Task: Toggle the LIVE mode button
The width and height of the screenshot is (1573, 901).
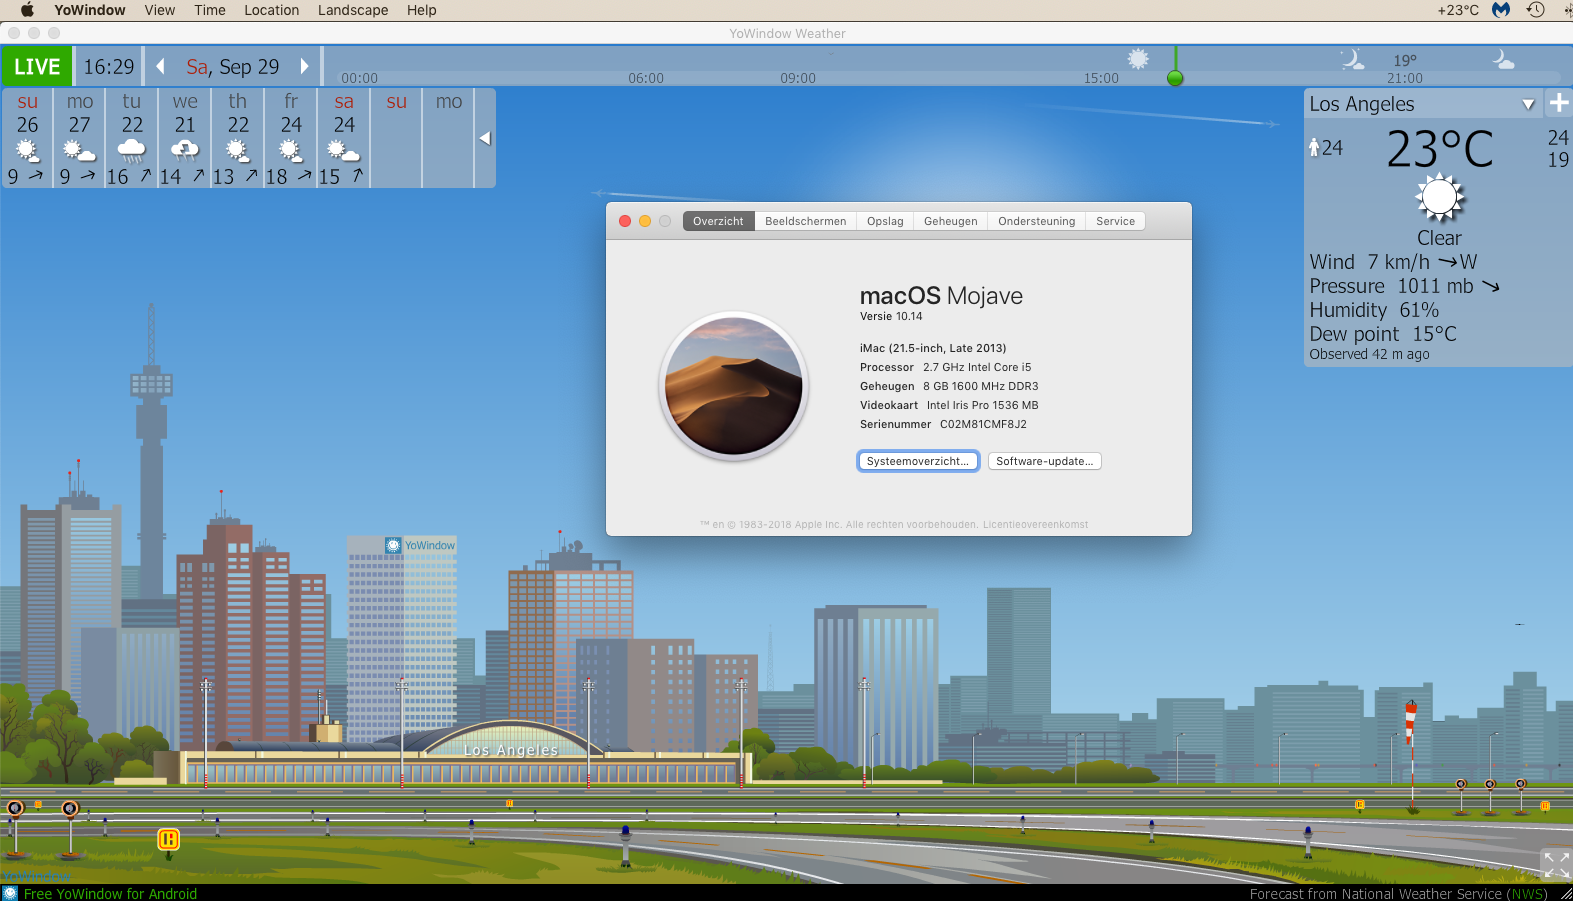Action: 37,67
